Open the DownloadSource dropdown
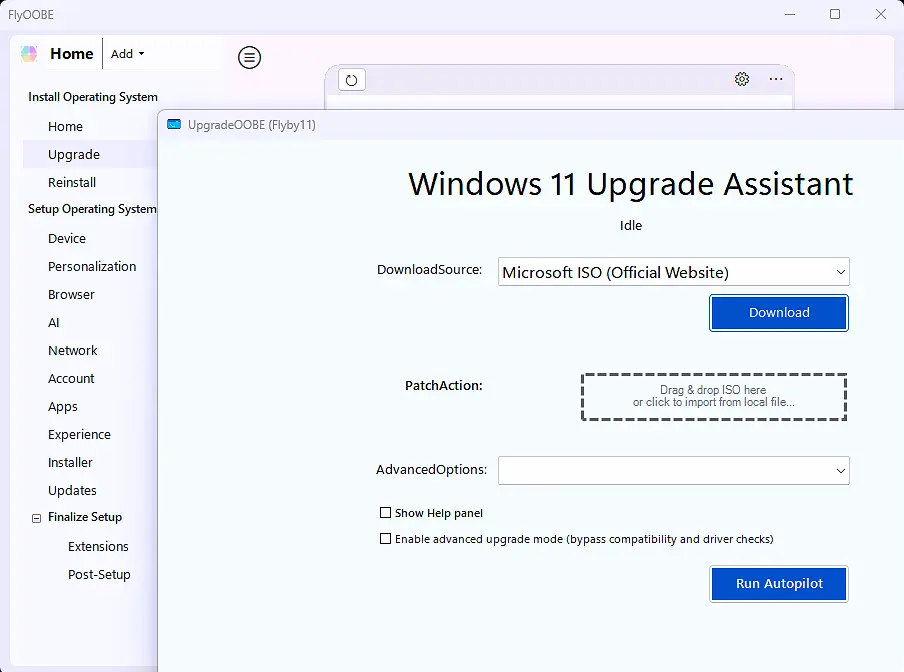This screenshot has width=904, height=672. [x=673, y=272]
